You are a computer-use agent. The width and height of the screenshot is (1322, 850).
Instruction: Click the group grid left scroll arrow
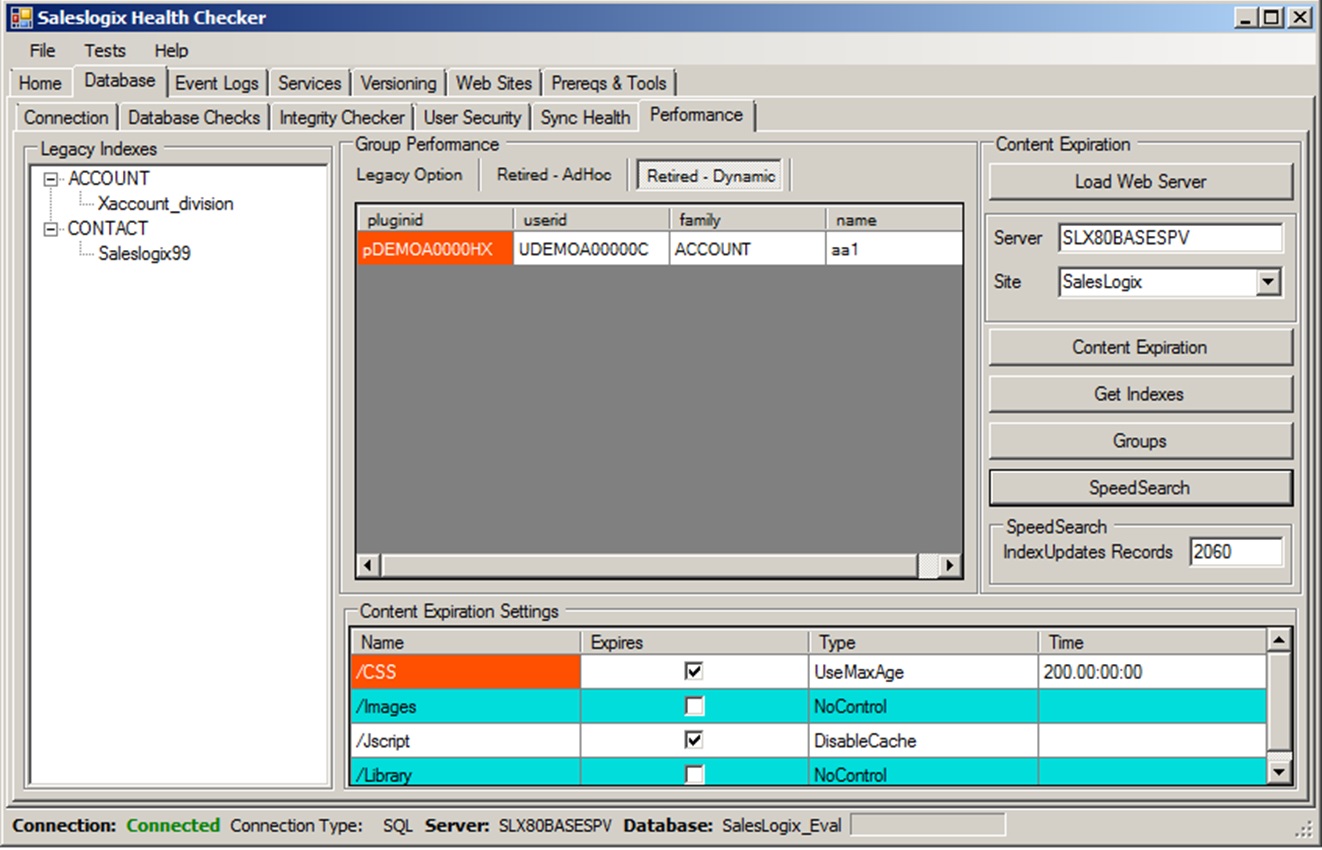click(x=369, y=566)
